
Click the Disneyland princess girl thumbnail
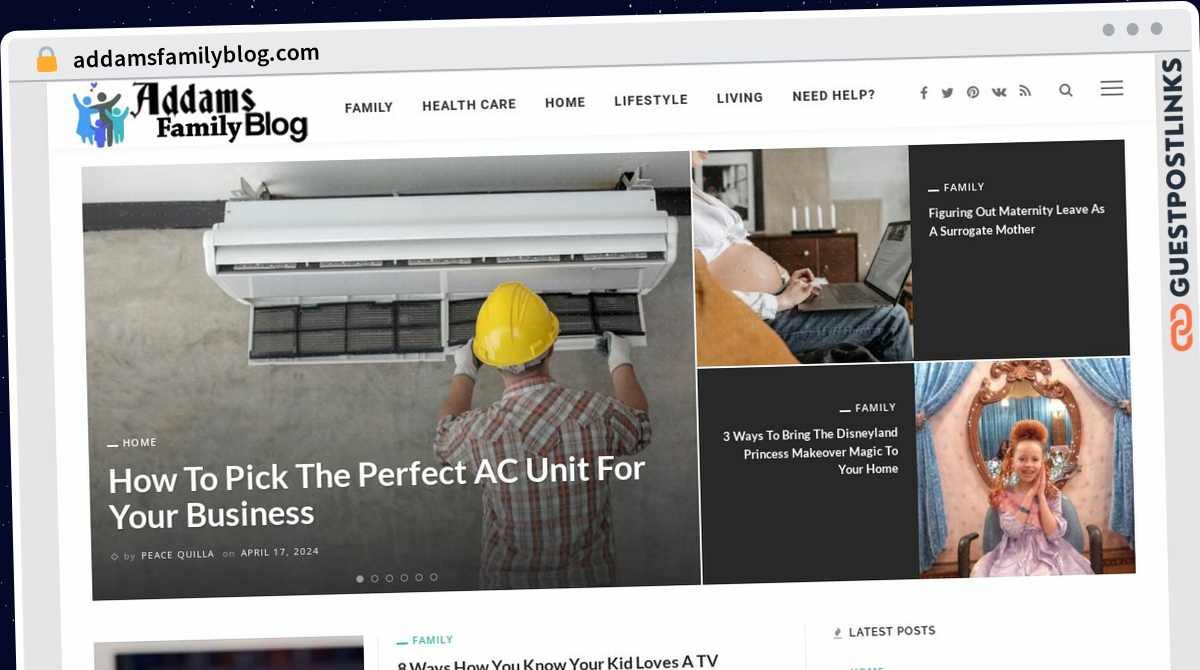tap(1026, 468)
